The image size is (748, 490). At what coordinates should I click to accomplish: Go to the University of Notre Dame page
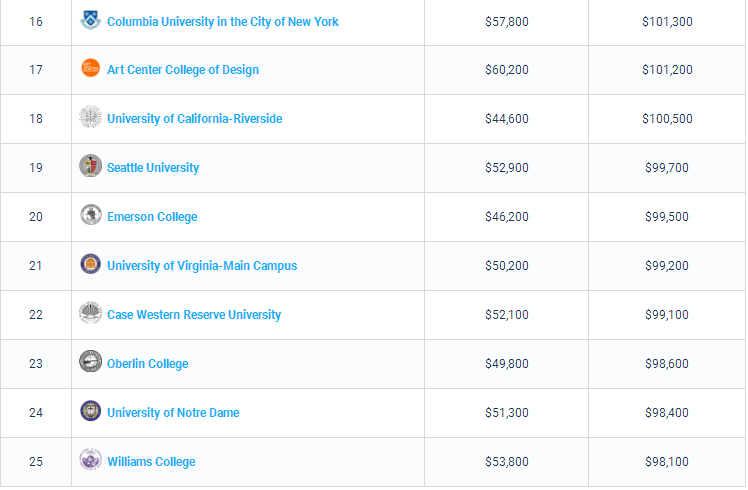(x=173, y=413)
